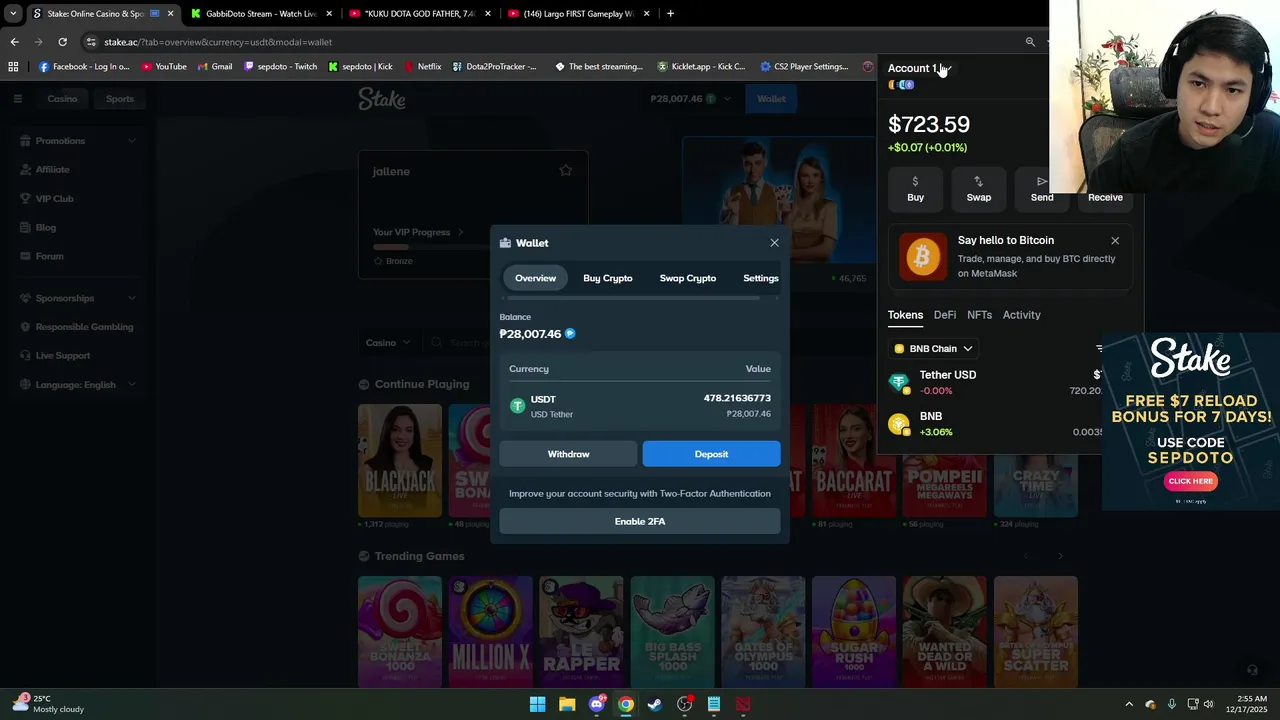This screenshot has height=720, width=1280.
Task: Switch to the Buy Crypto tab
Action: click(608, 278)
